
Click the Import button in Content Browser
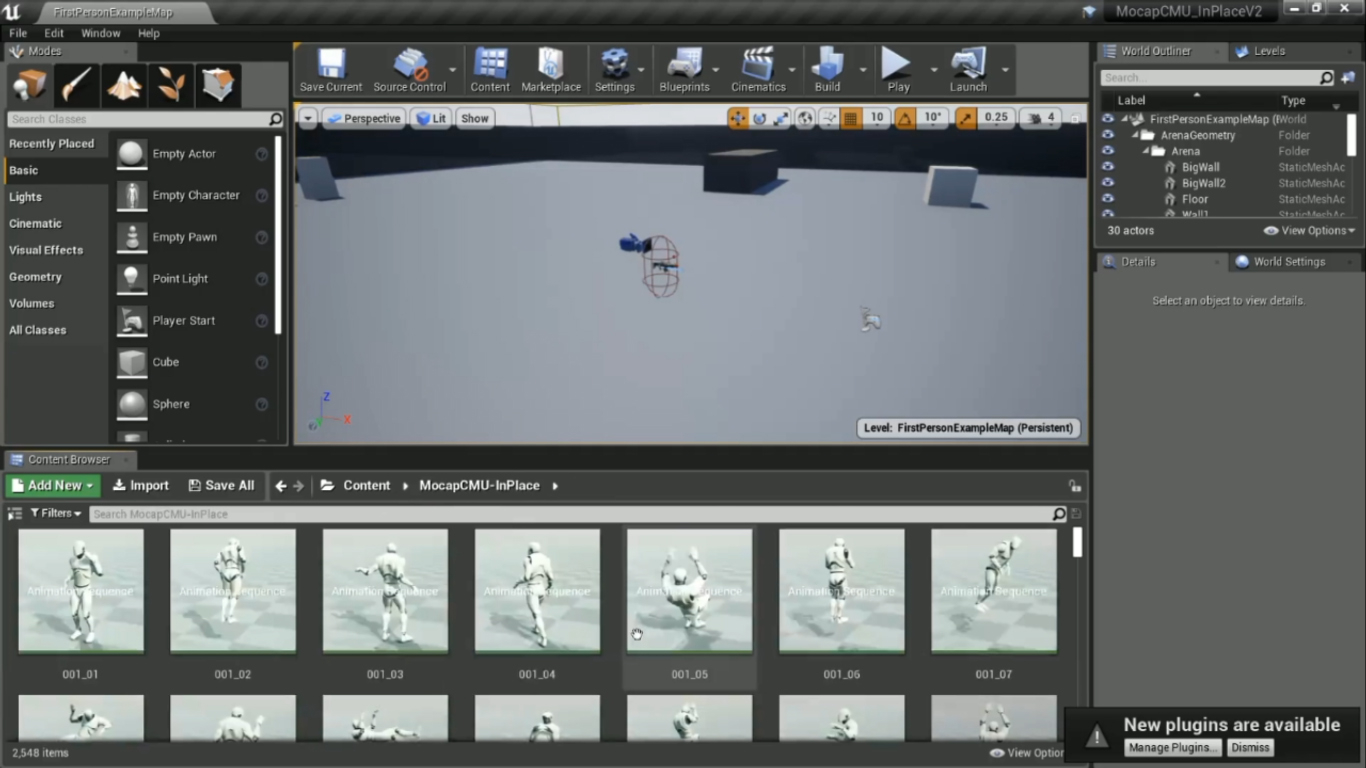click(x=140, y=485)
